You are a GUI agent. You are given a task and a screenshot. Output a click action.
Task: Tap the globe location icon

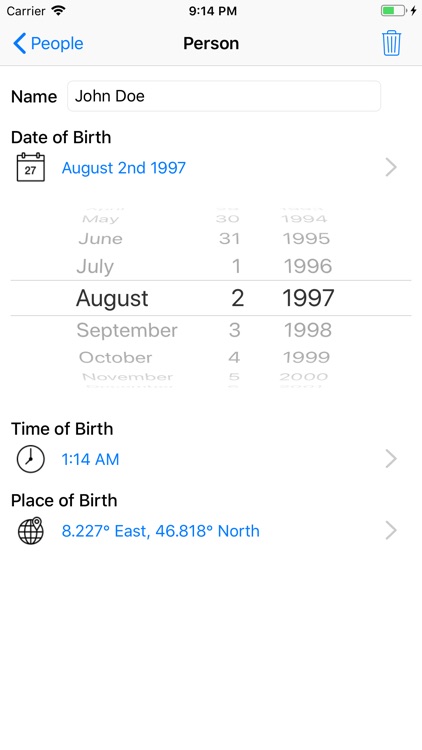[x=31, y=530]
